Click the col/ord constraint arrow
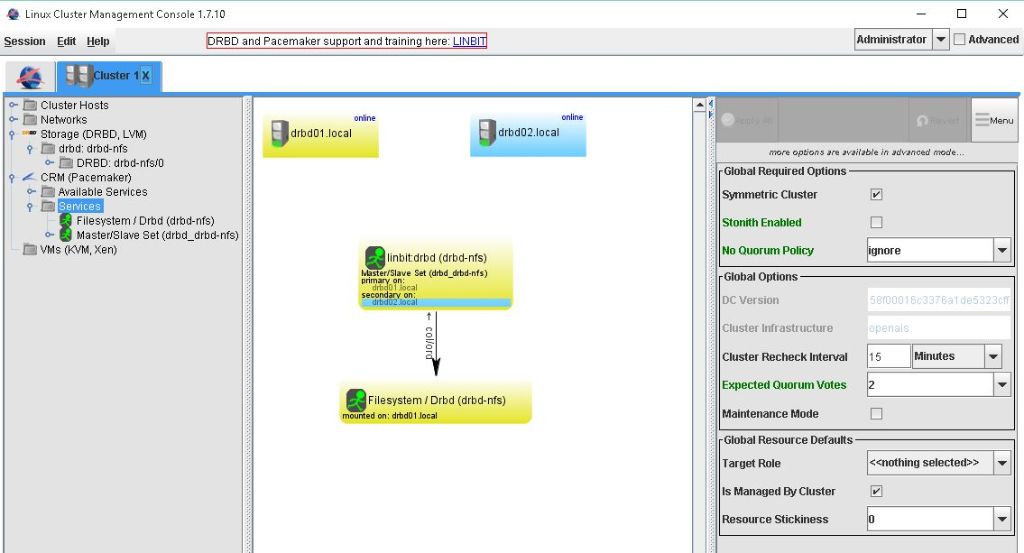1024x553 pixels. 436,343
